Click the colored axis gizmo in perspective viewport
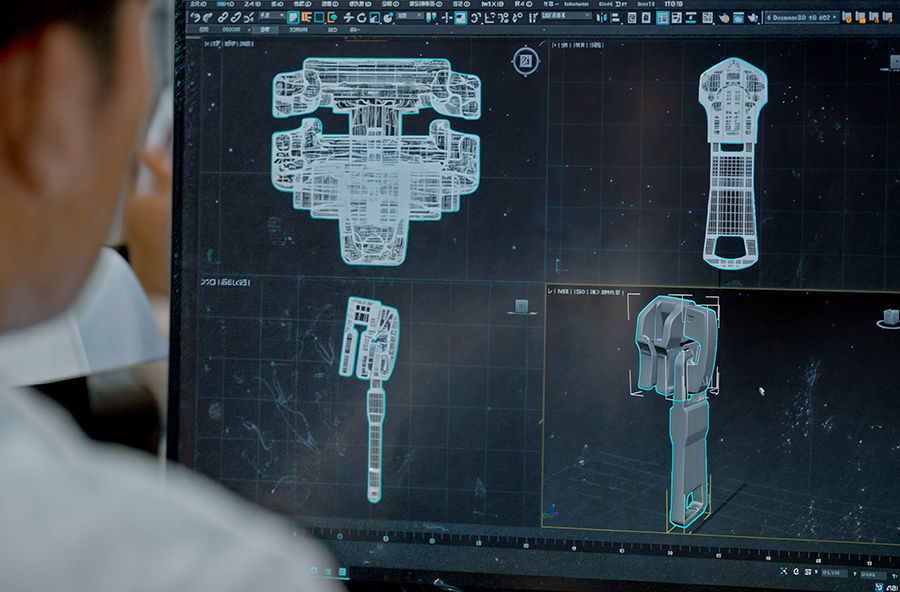 [551, 511]
